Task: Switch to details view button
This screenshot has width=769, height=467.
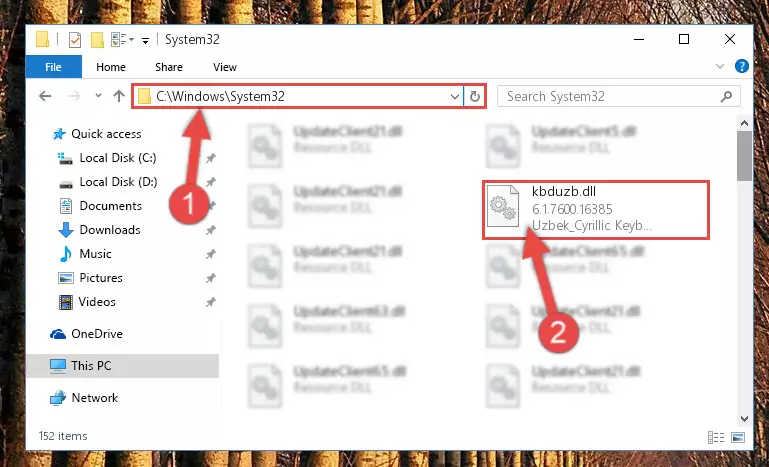Action: point(716,437)
